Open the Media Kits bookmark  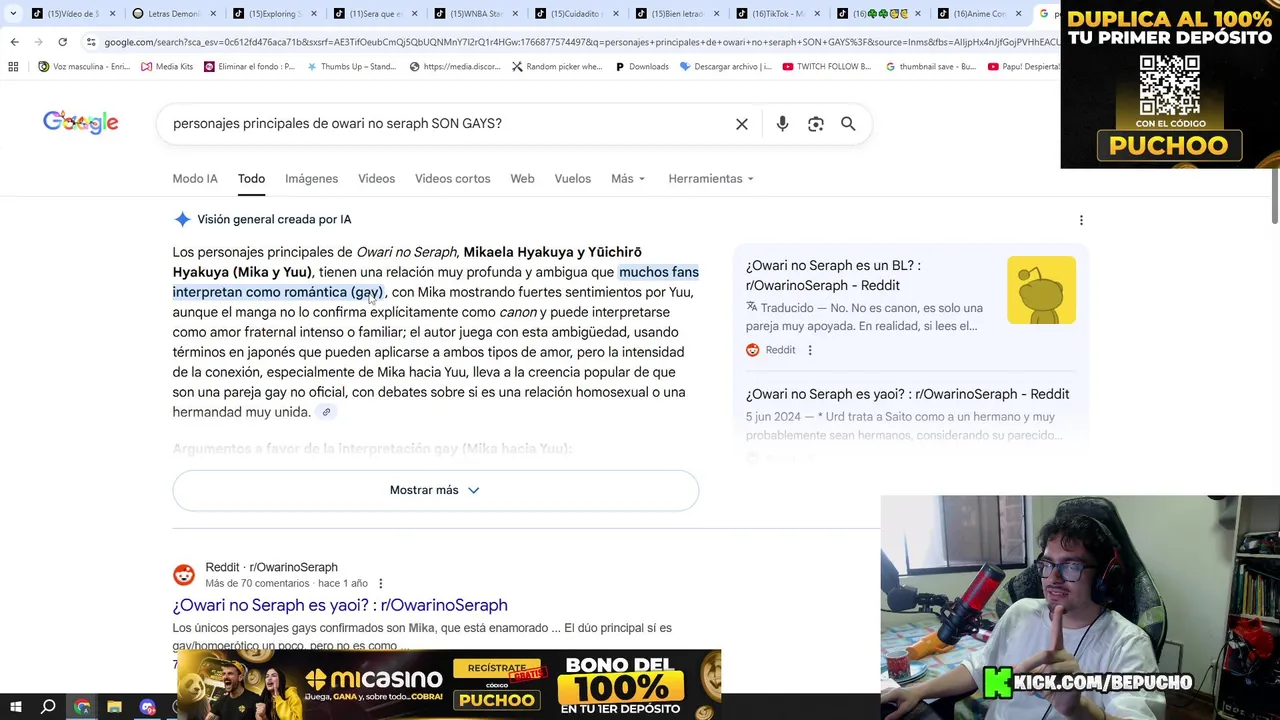[167, 67]
